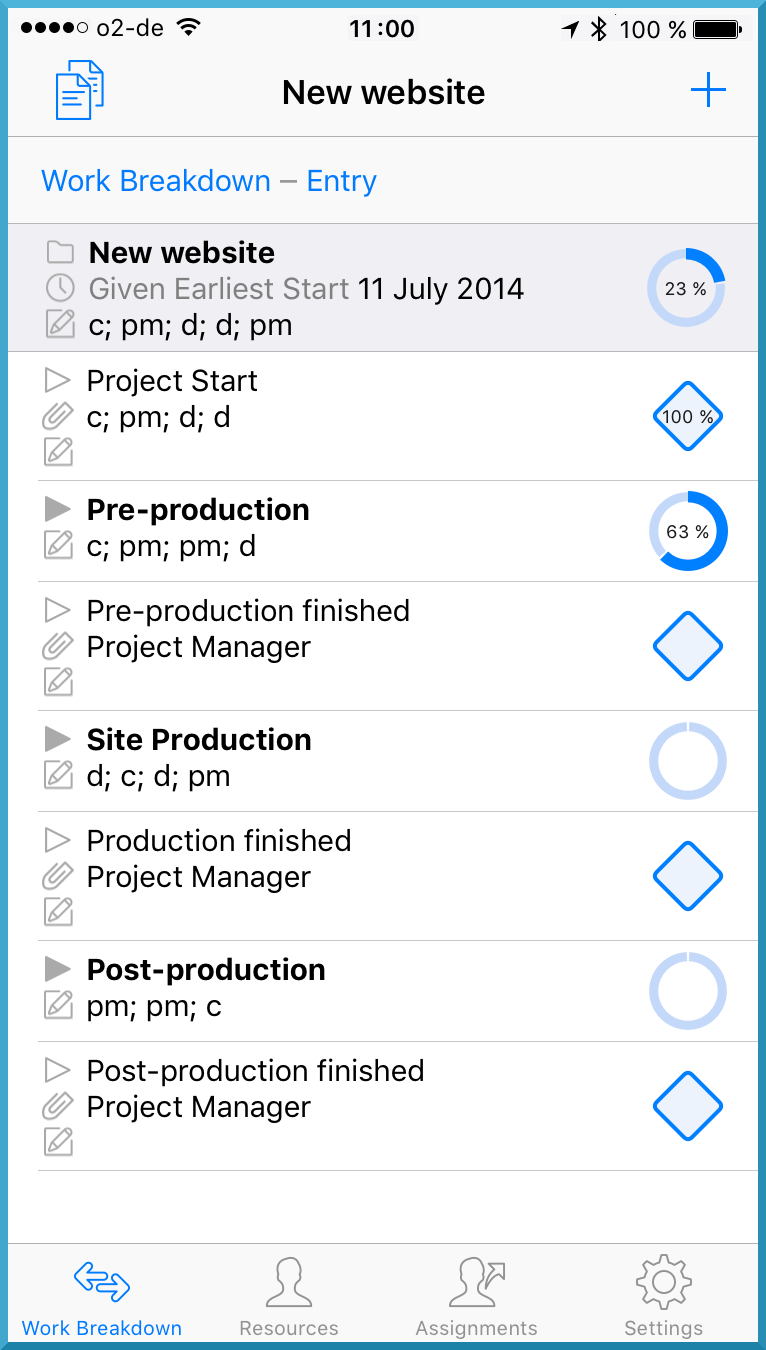766x1350 pixels.
Task: Click the triangle beside Pre-production finished
Action: [x=58, y=610]
